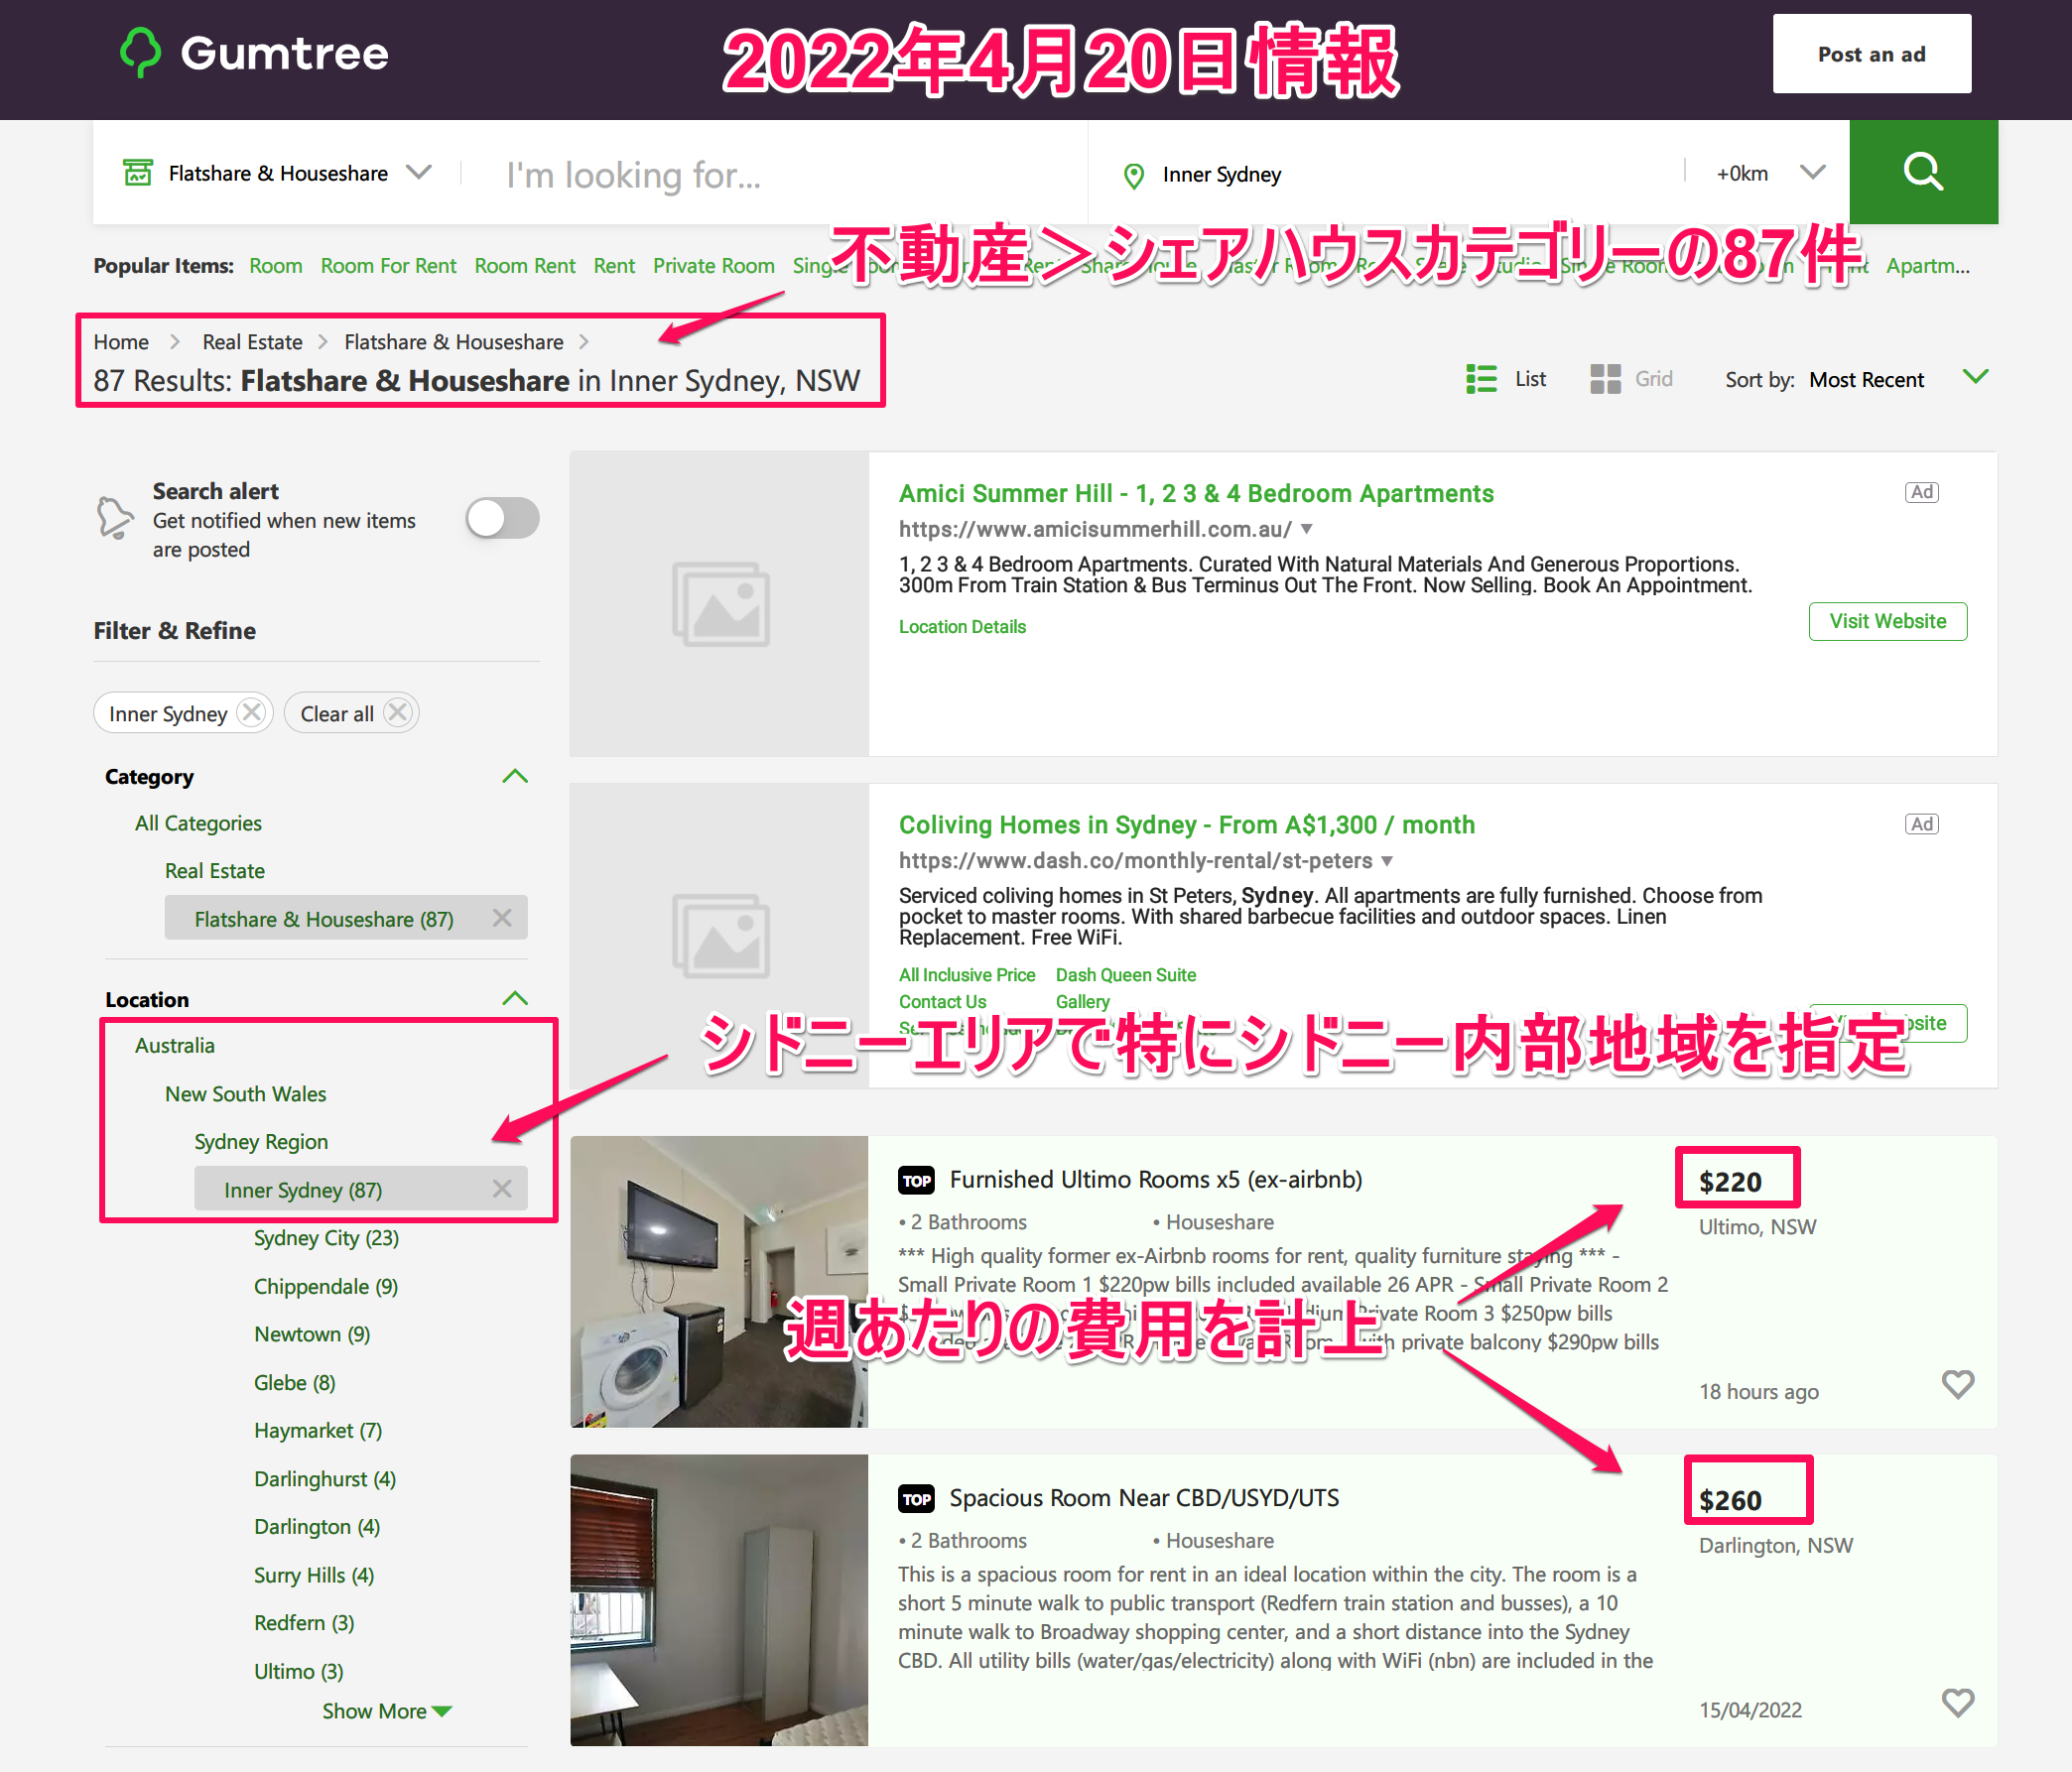Click TOP badge on Furnished Ultimo Rooms

click(916, 1181)
